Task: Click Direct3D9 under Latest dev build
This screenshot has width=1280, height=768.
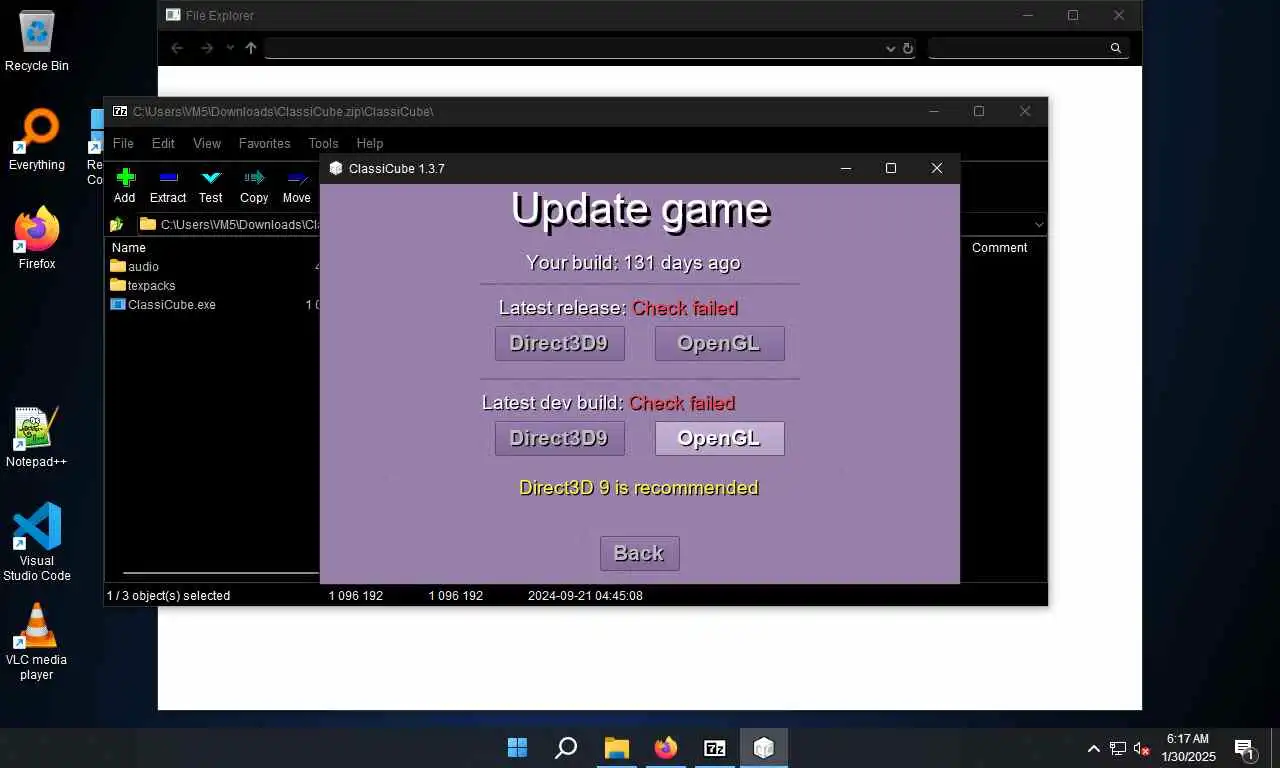Action: click(560, 438)
